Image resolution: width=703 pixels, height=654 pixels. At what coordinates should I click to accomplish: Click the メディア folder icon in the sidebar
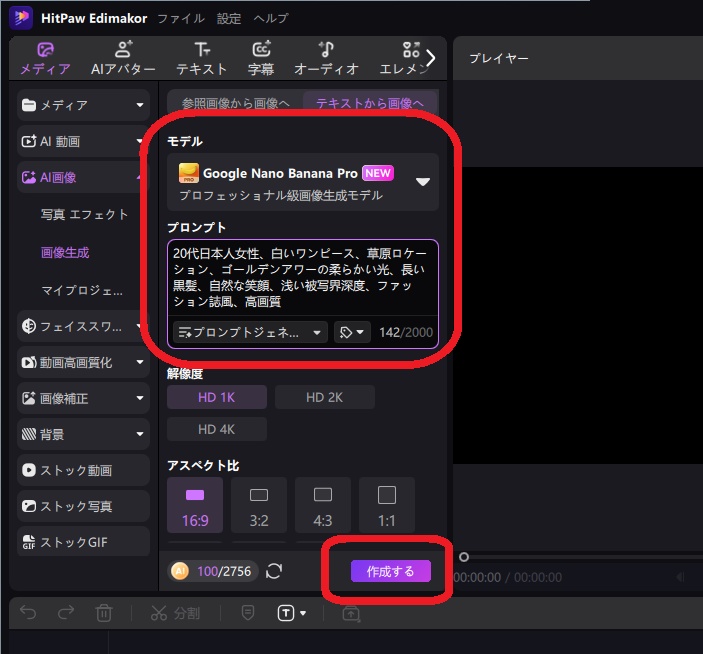click(29, 105)
